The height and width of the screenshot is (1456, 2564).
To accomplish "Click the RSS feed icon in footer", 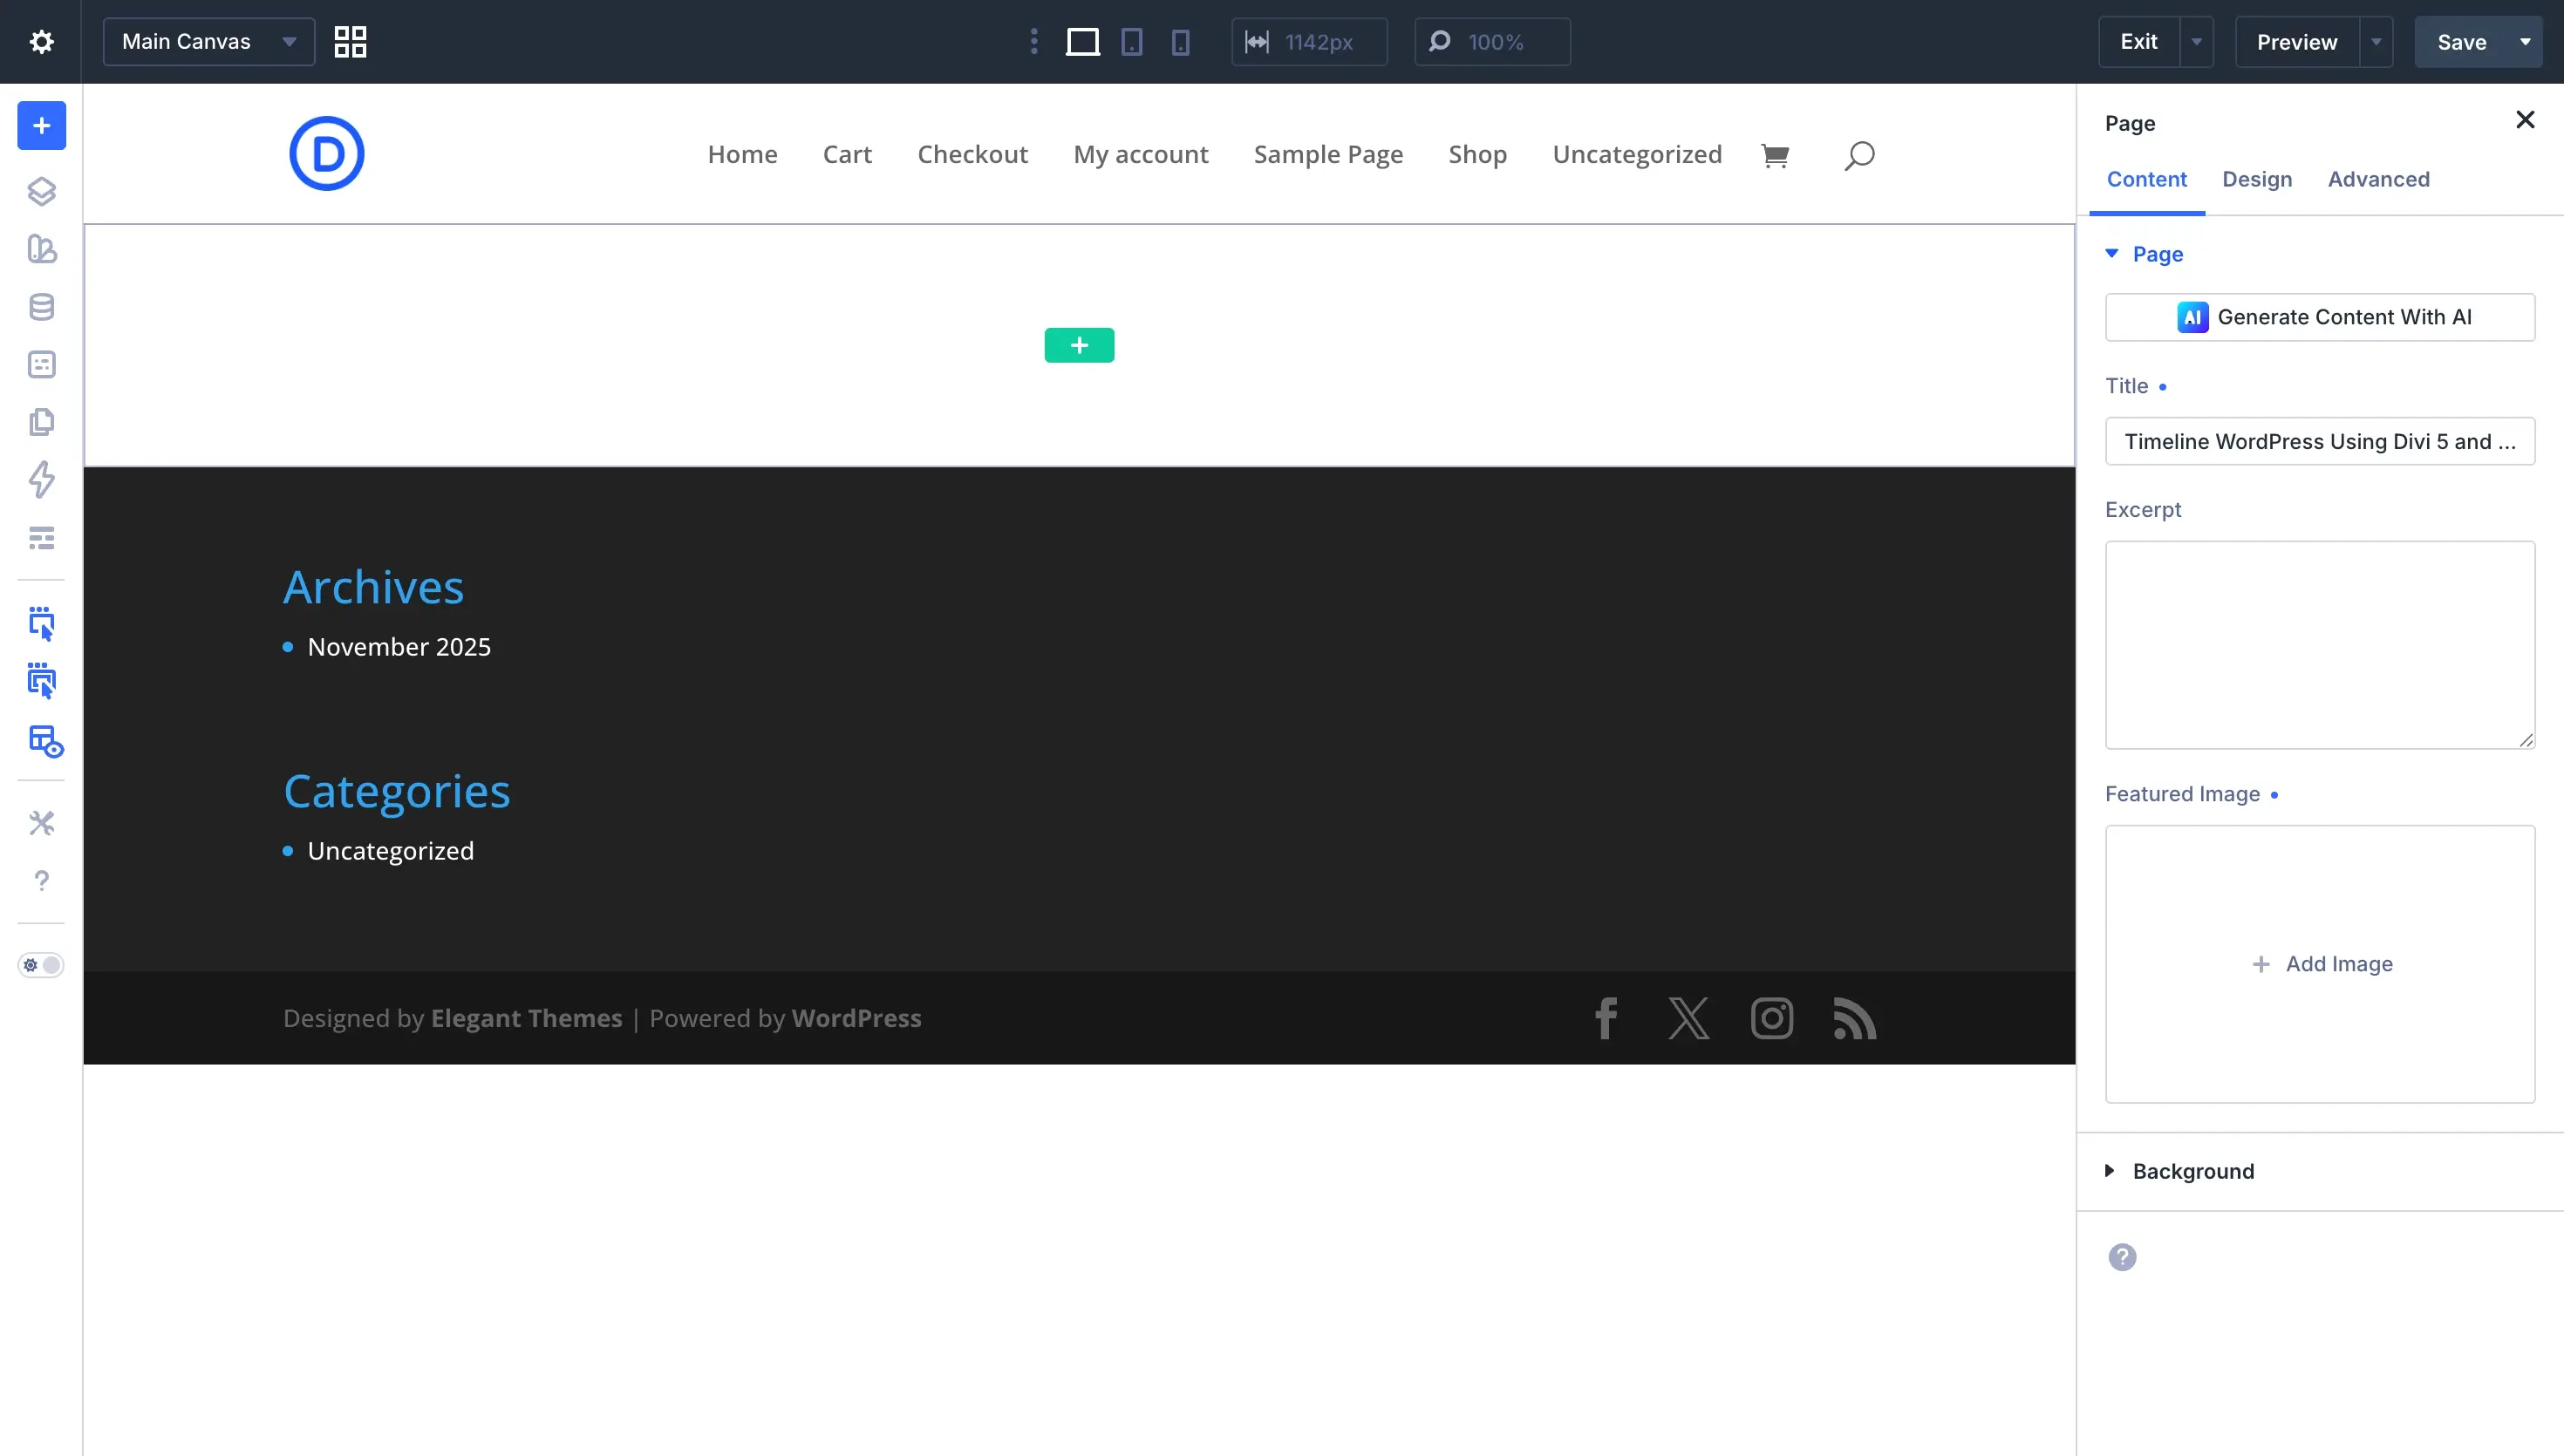I will [x=1854, y=1019].
